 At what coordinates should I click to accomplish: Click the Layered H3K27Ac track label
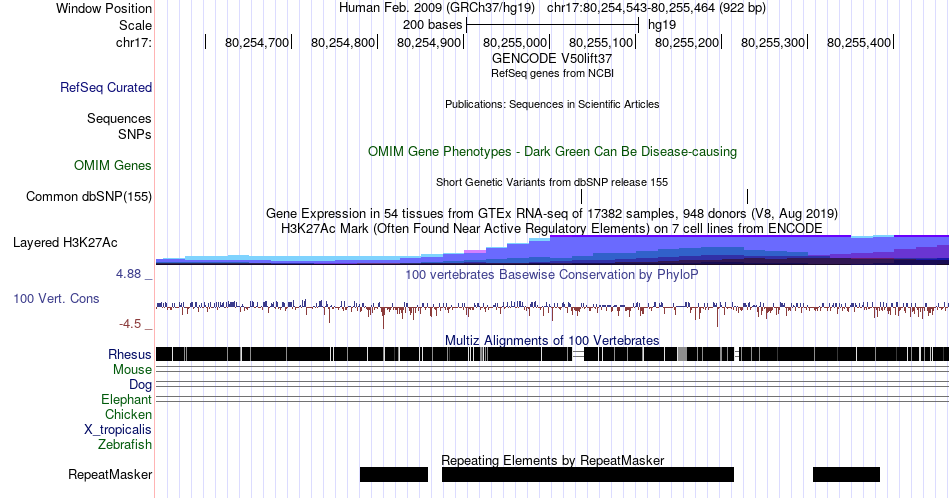pyautogui.click(x=65, y=242)
